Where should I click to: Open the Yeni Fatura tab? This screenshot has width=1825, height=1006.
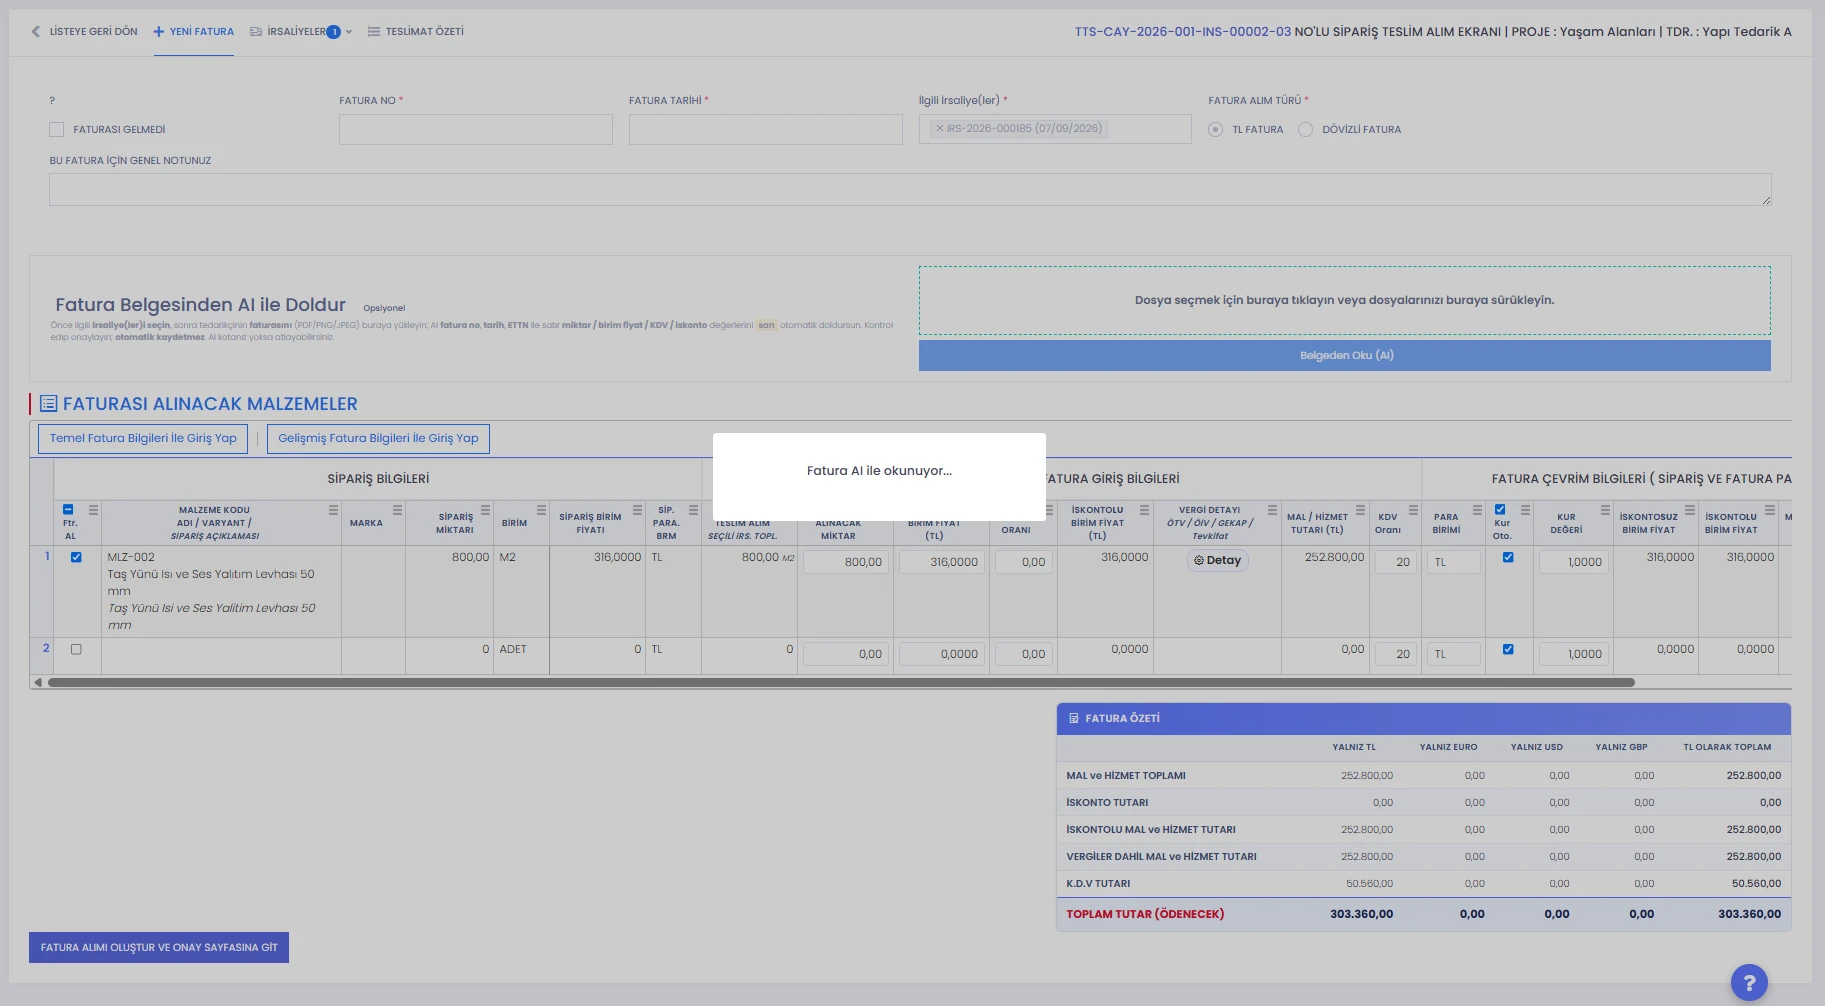pos(194,32)
